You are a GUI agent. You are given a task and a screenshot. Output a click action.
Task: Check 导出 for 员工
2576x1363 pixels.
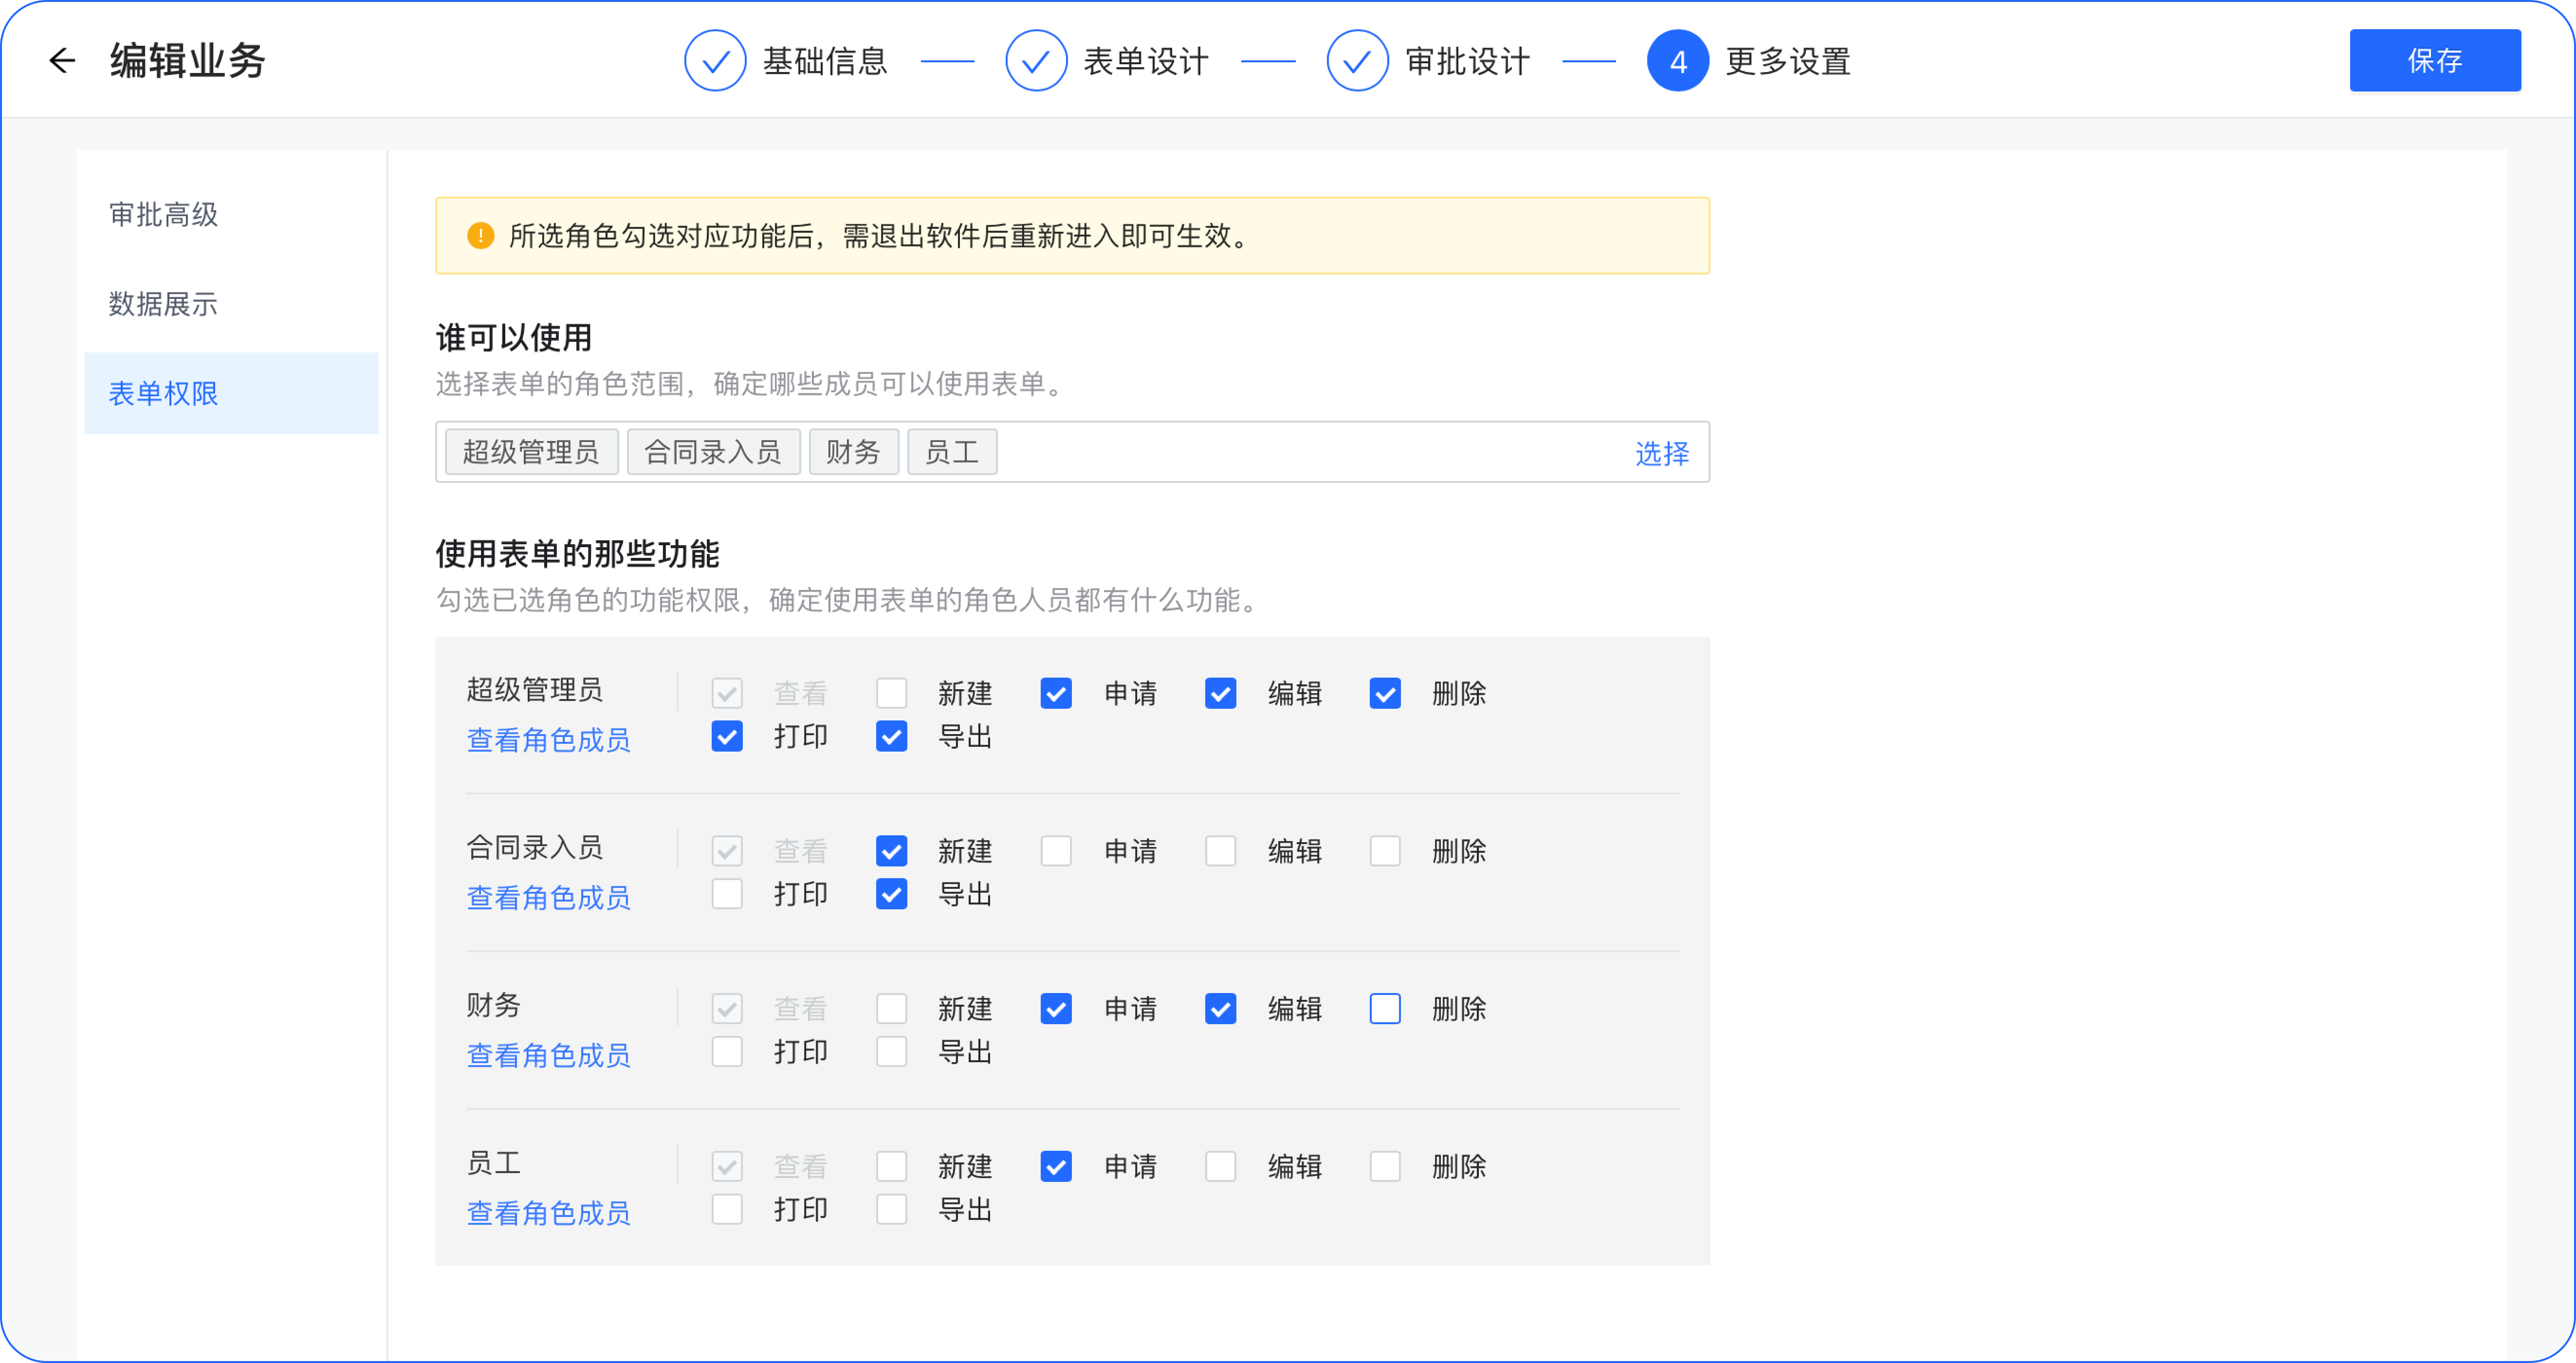[x=892, y=1210]
